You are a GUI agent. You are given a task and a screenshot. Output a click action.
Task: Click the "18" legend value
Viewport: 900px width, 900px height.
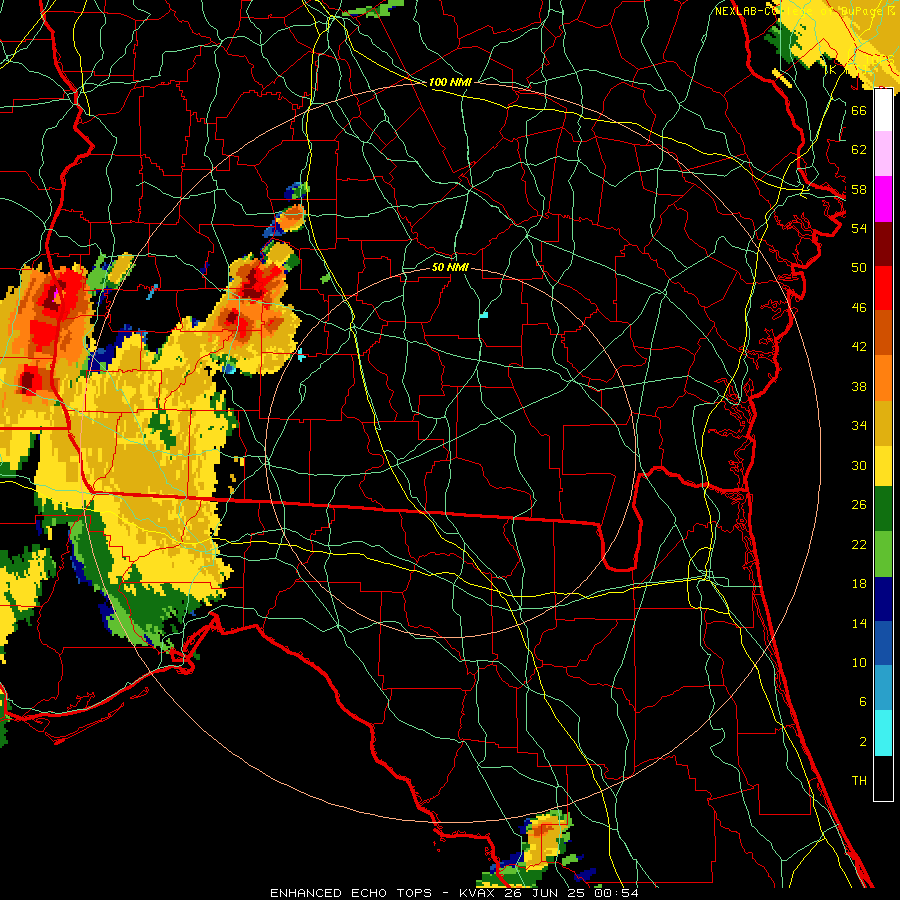tap(859, 584)
